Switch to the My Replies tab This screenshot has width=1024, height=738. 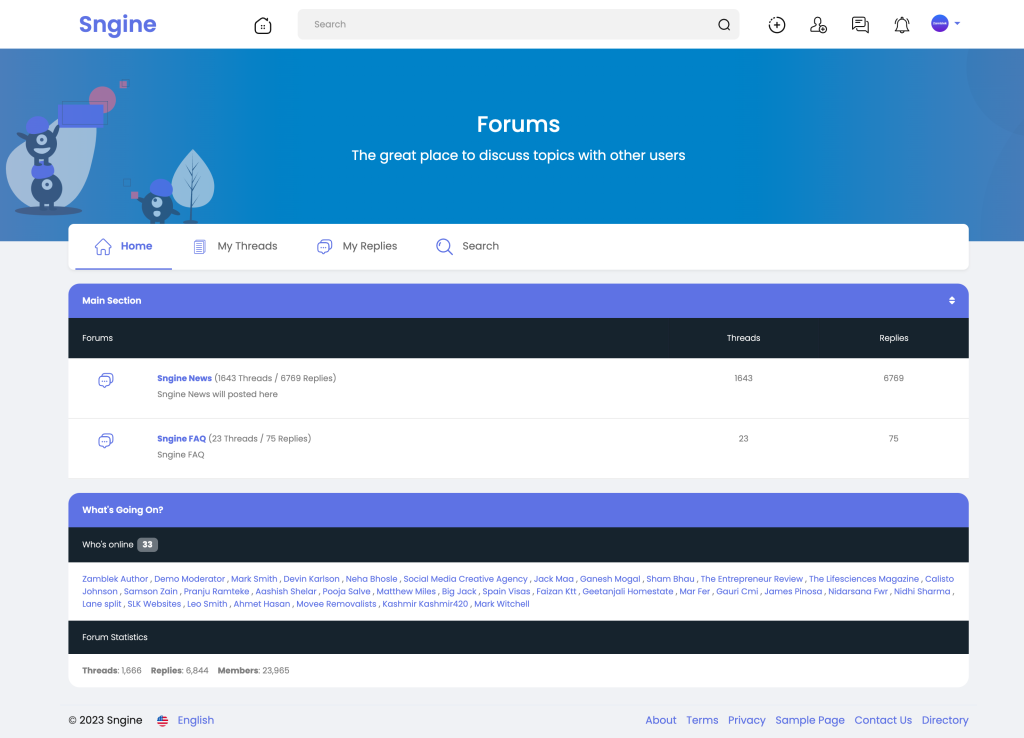coord(357,246)
